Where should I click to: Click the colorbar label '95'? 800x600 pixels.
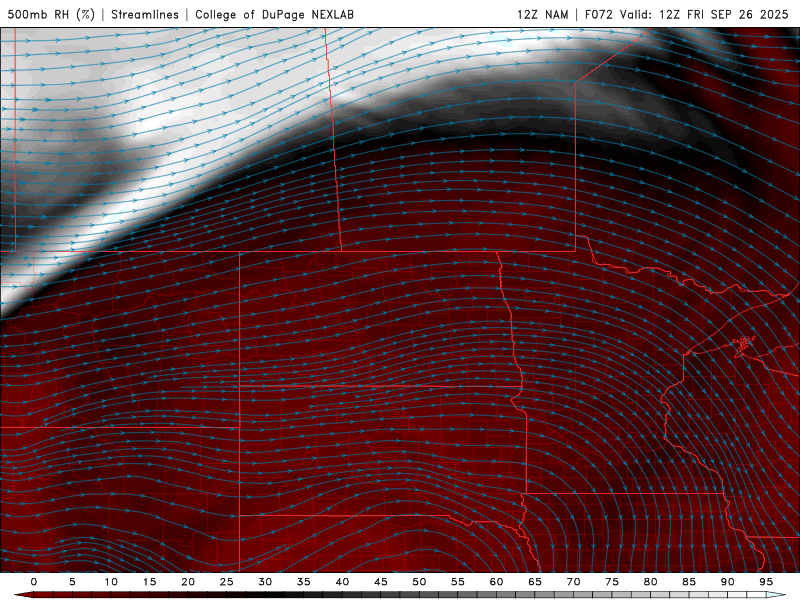coord(766,582)
